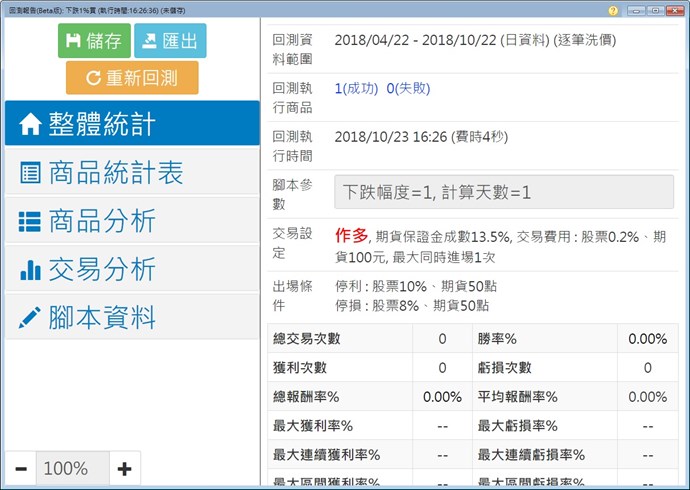This screenshot has width=690, height=490.
Task: Decrease zoom with the minus button
Action: click(22, 468)
